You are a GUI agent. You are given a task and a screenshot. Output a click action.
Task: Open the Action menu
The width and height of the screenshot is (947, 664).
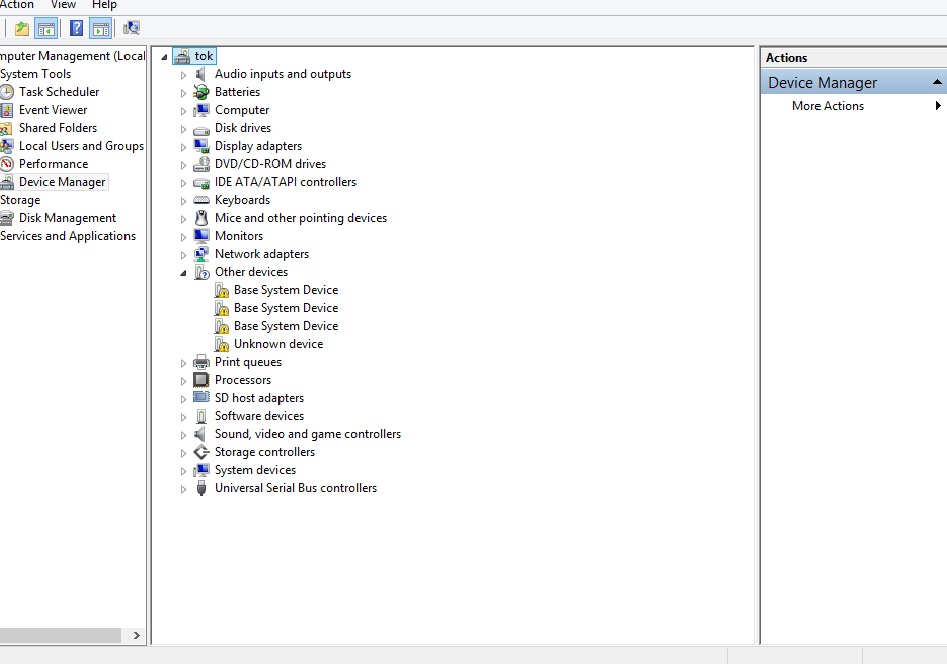[17, 5]
